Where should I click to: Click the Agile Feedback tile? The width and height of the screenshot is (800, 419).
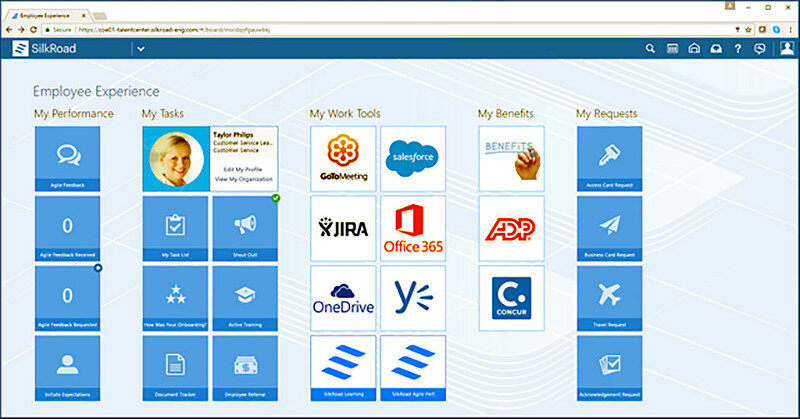[68, 158]
